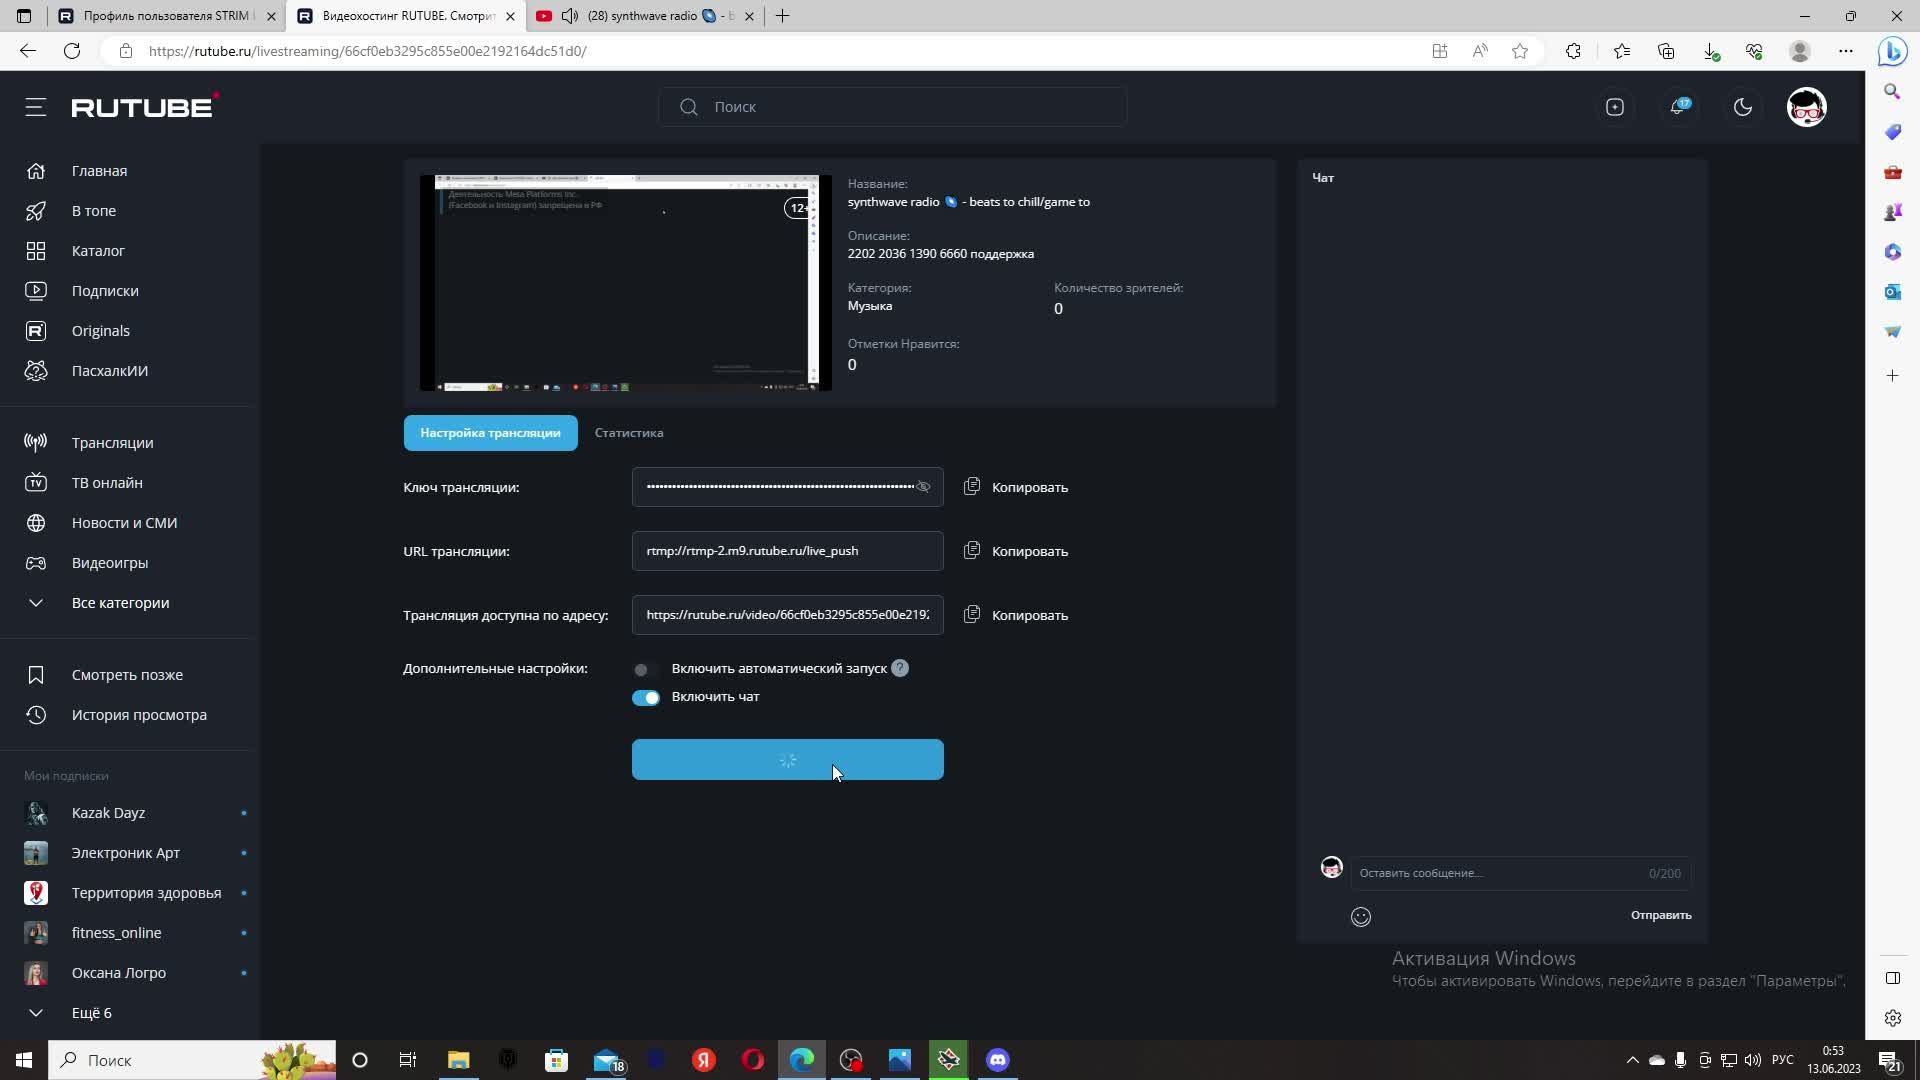1920x1080 pixels.
Task: Switch to the Статистика tab
Action: (628, 433)
